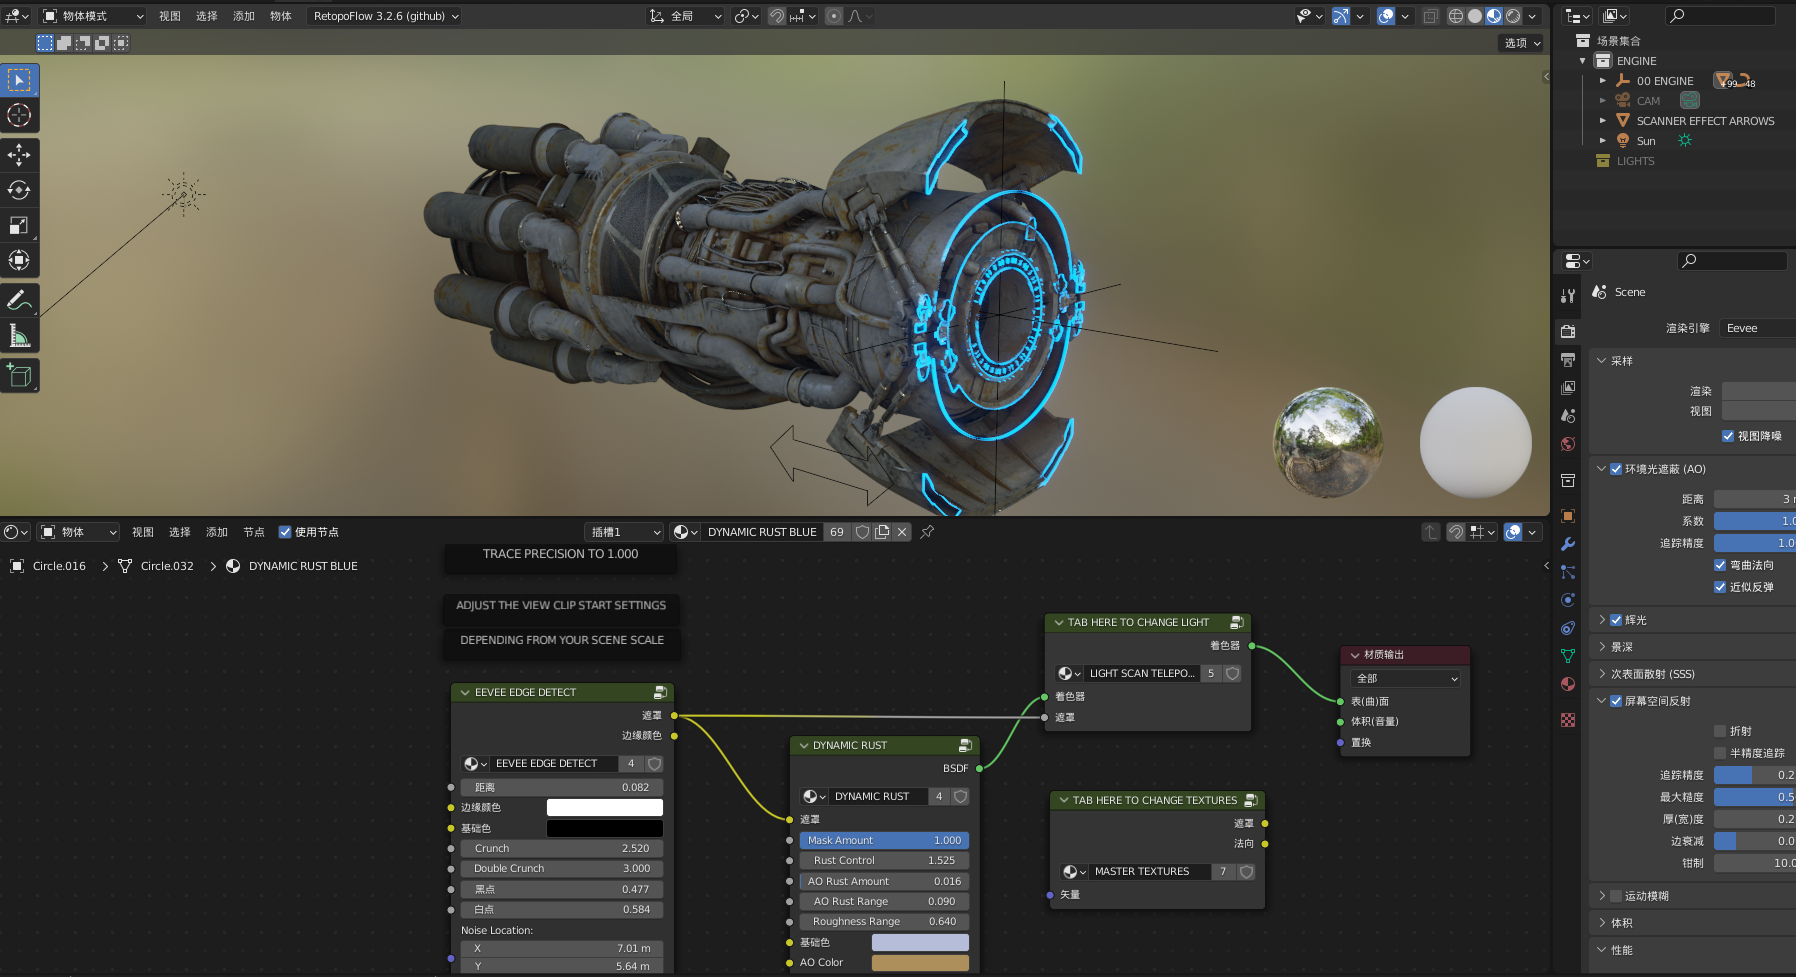The width and height of the screenshot is (1796, 977).
Task: Click AO Color tan swatch
Action: click(x=920, y=962)
